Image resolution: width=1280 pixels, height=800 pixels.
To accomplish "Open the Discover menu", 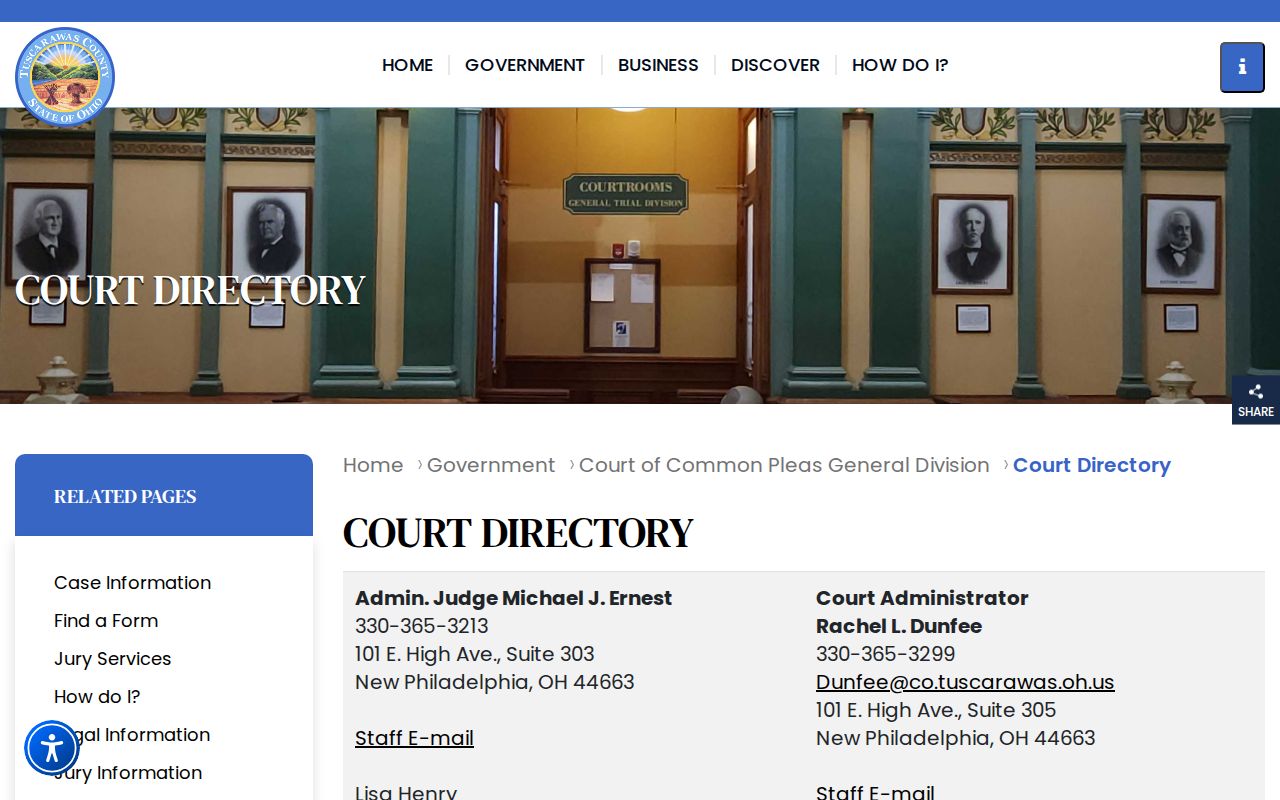I will (775, 65).
